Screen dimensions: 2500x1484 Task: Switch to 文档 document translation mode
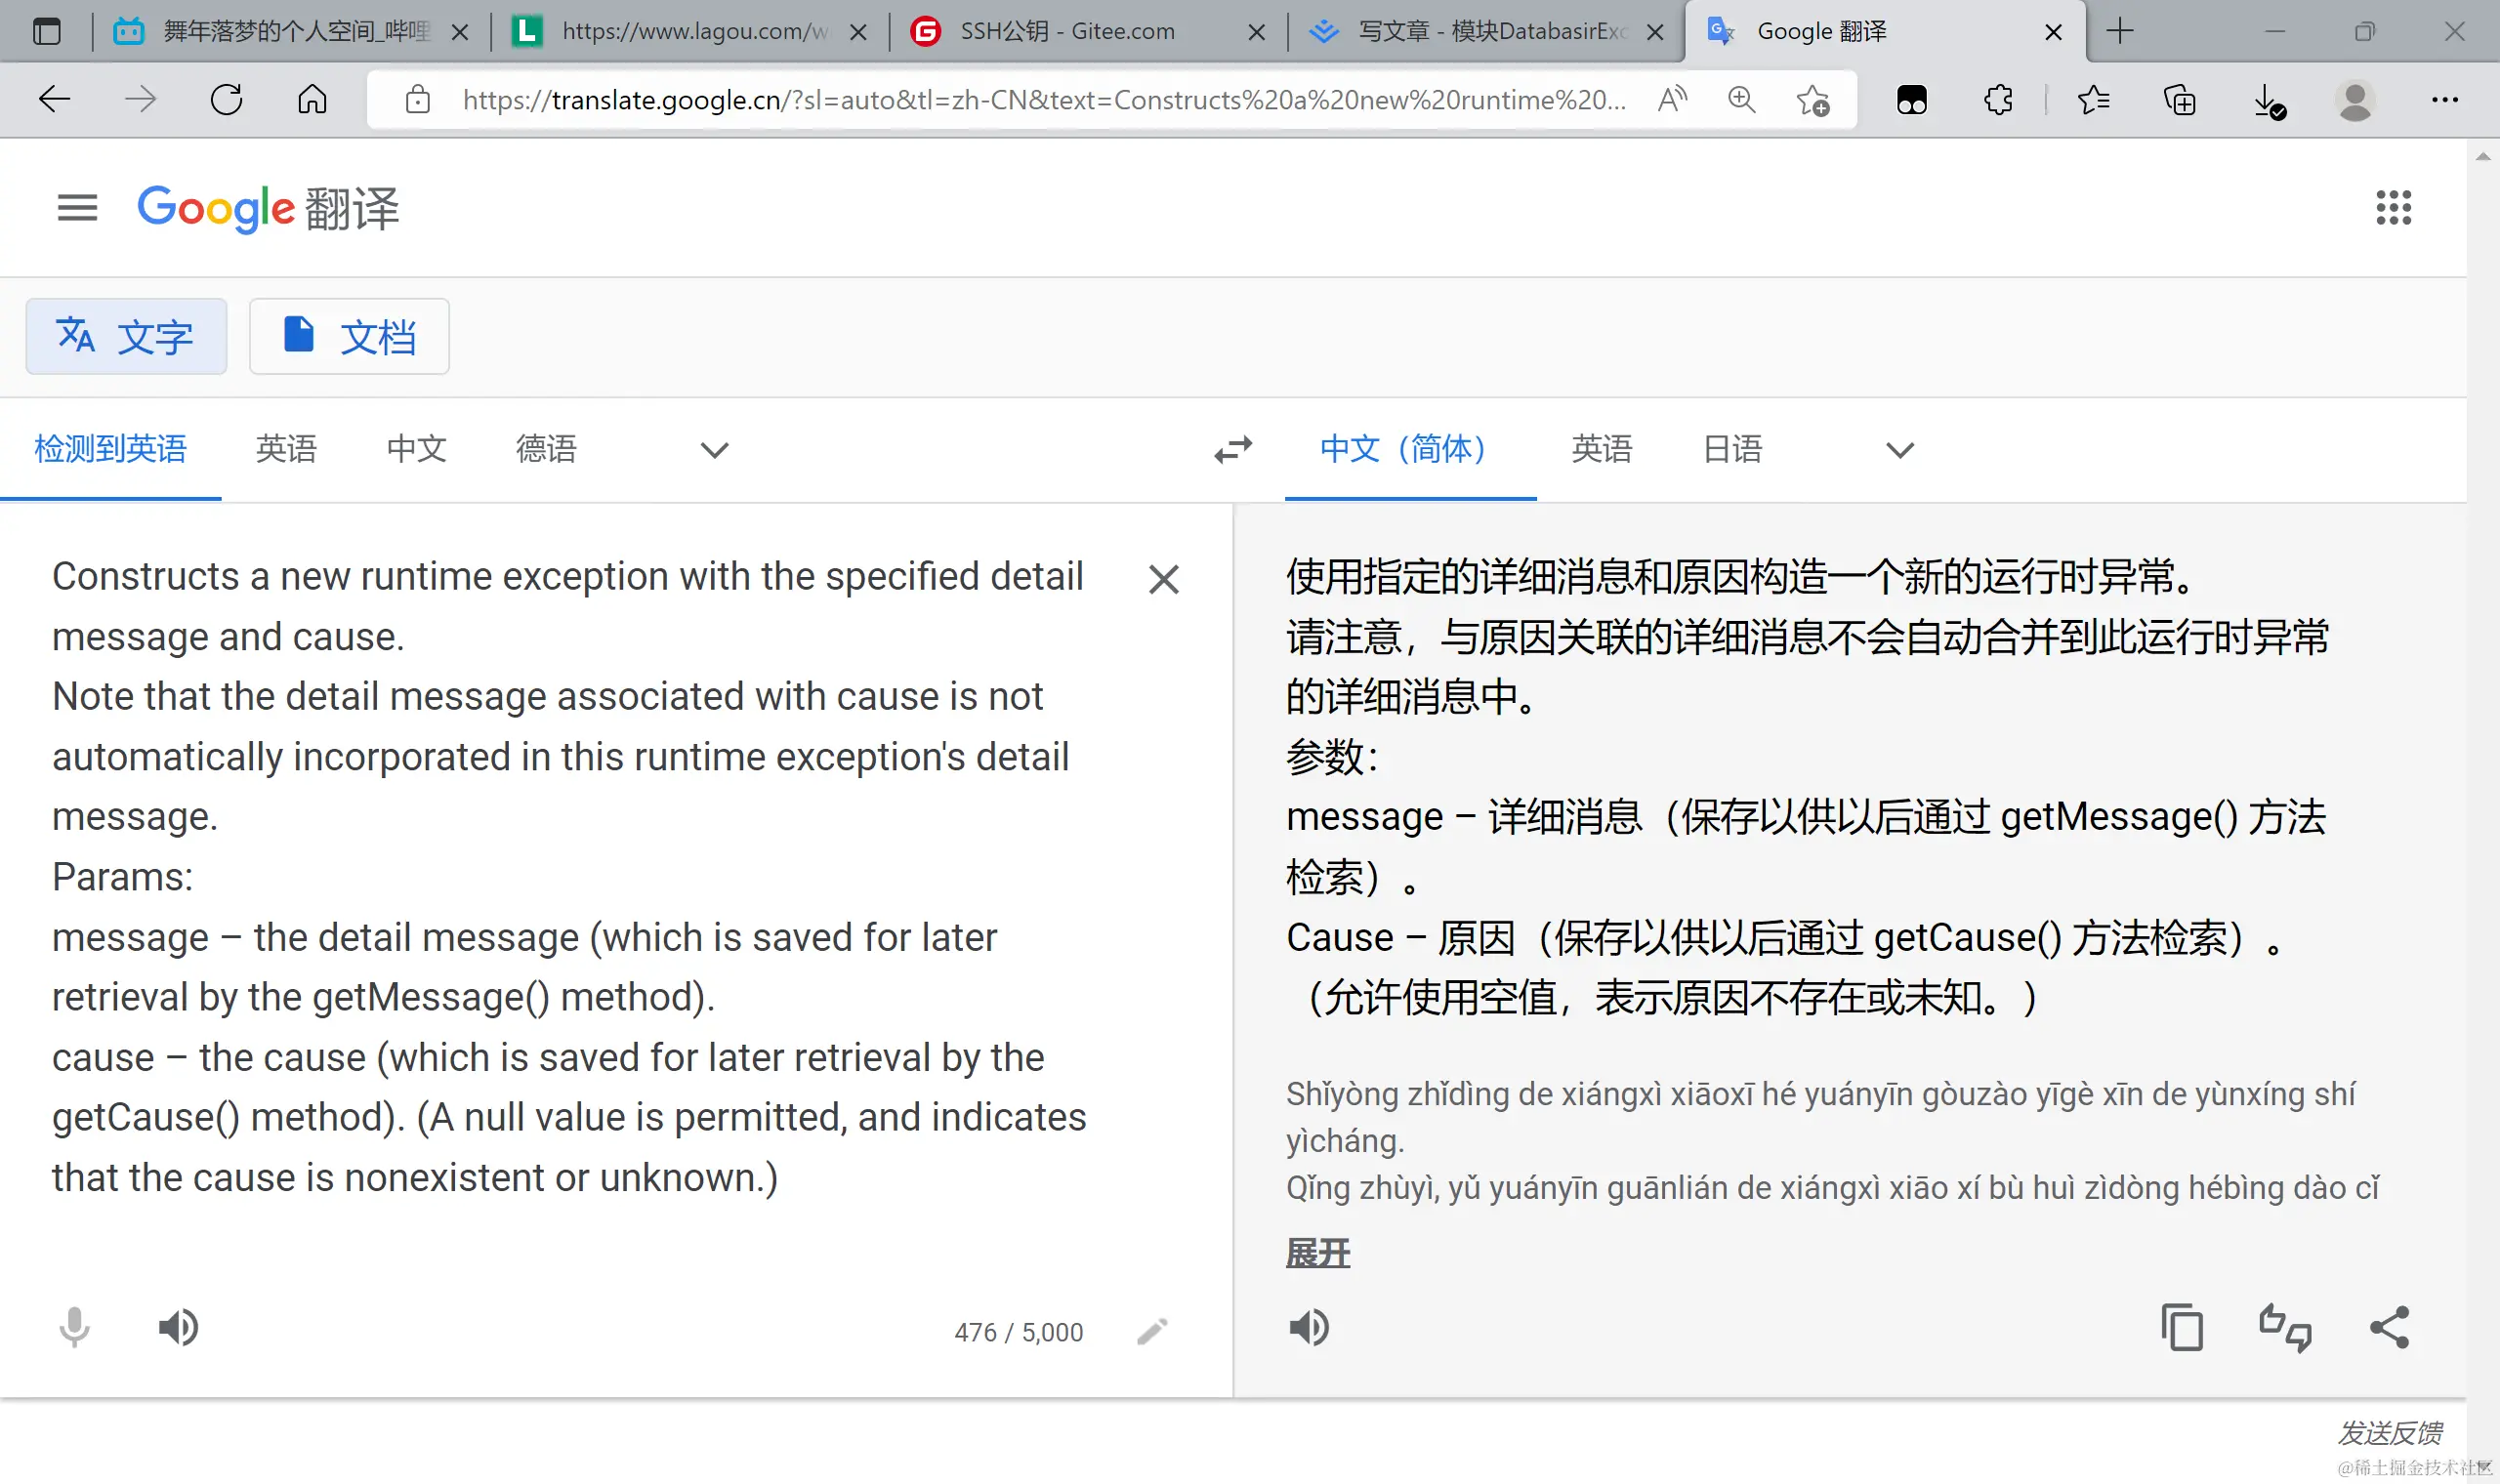(349, 337)
